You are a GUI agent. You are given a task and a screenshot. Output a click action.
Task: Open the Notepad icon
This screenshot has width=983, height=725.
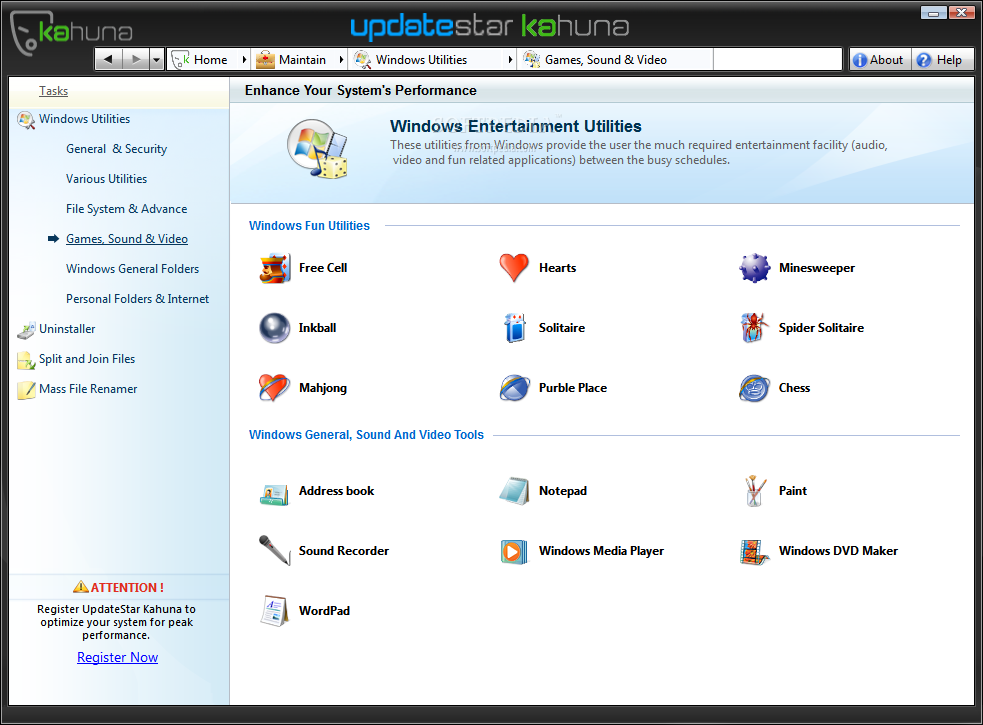pyautogui.click(x=515, y=491)
